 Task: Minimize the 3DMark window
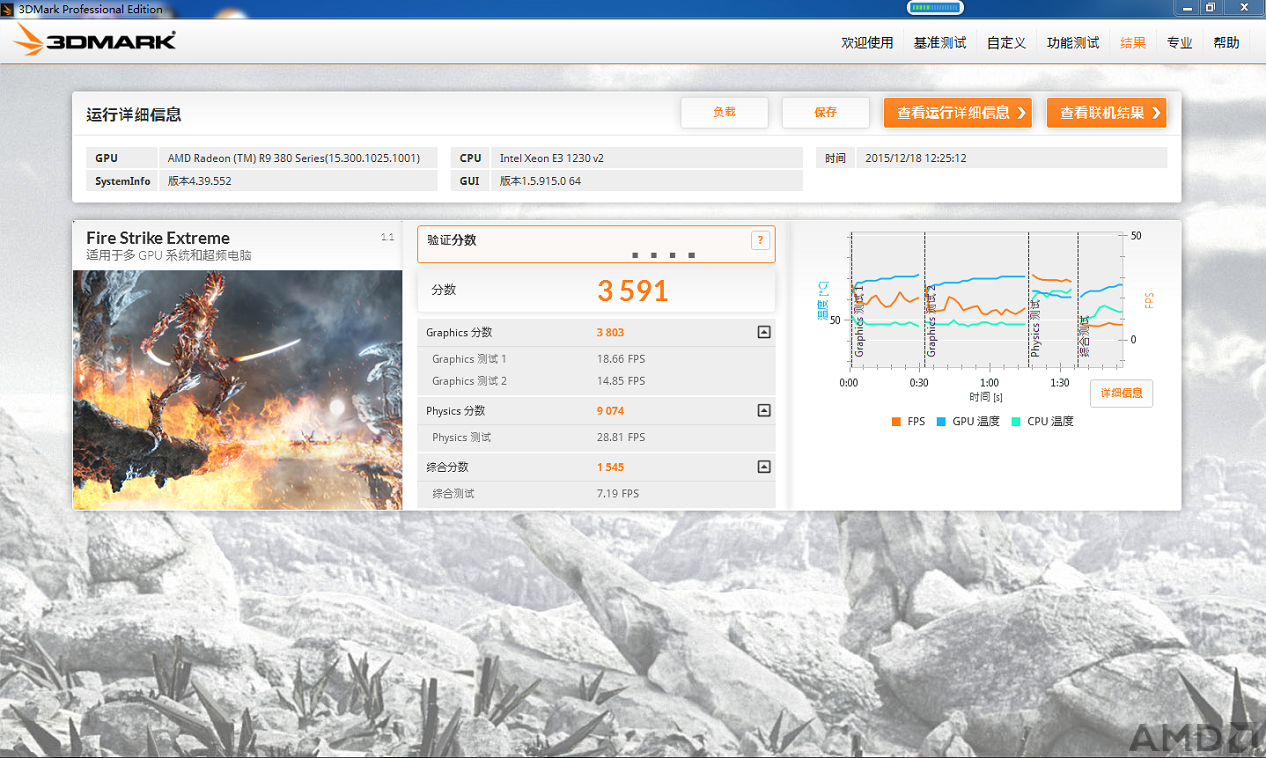[x=1188, y=8]
